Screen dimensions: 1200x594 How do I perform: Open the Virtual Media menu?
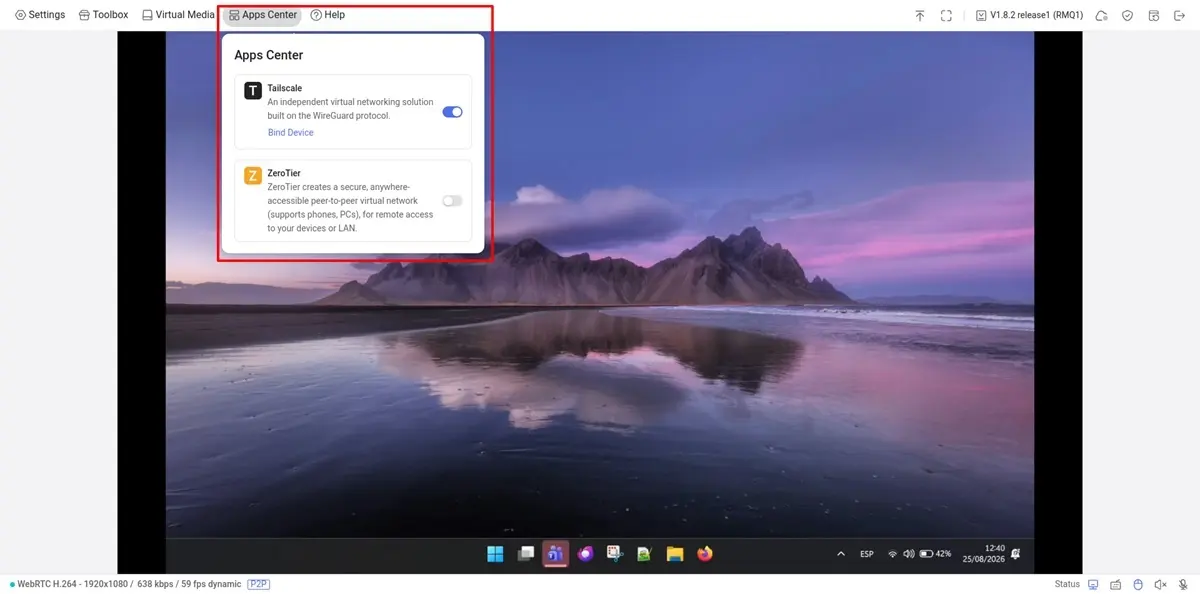coord(178,15)
